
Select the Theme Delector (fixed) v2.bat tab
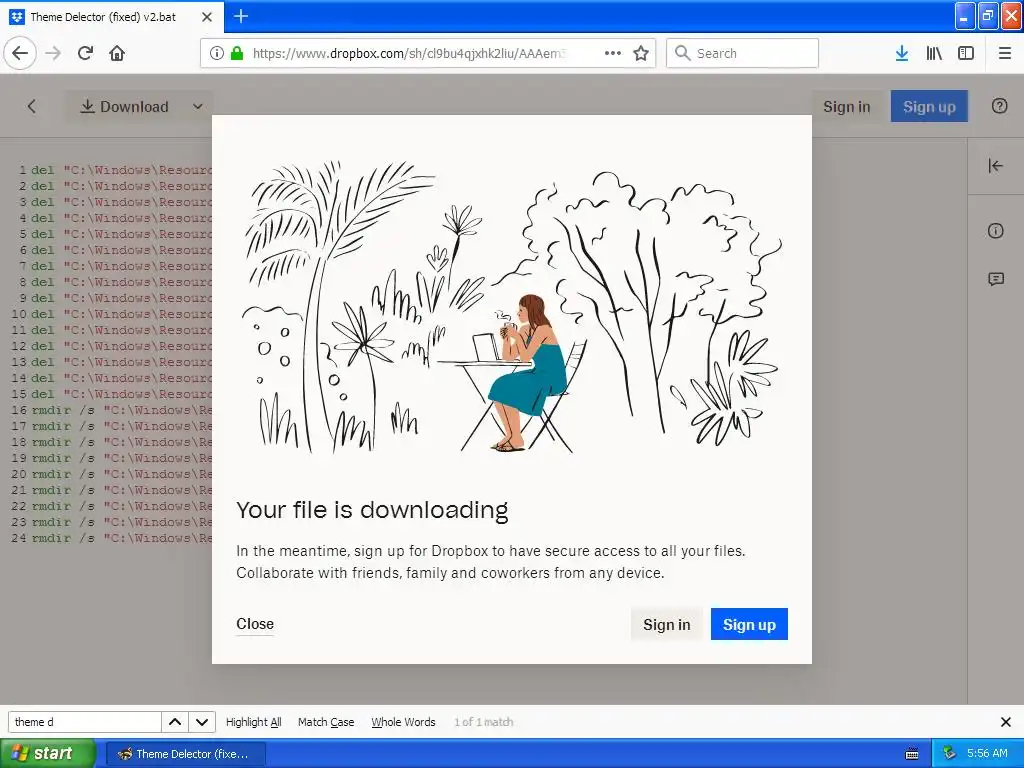pos(103,17)
